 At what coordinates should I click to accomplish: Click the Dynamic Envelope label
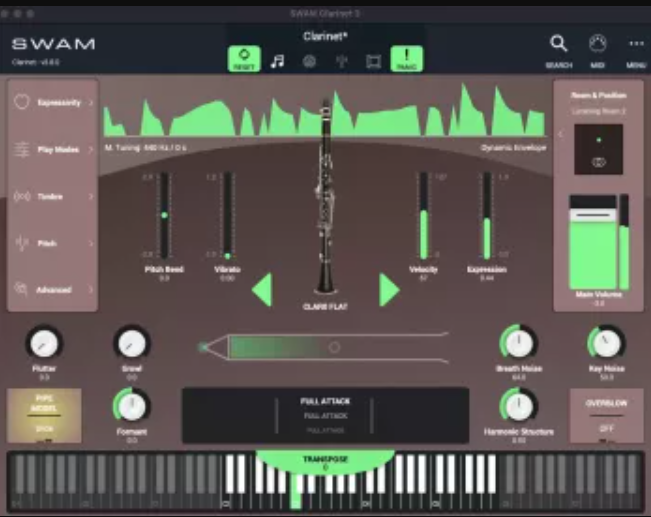pos(513,148)
